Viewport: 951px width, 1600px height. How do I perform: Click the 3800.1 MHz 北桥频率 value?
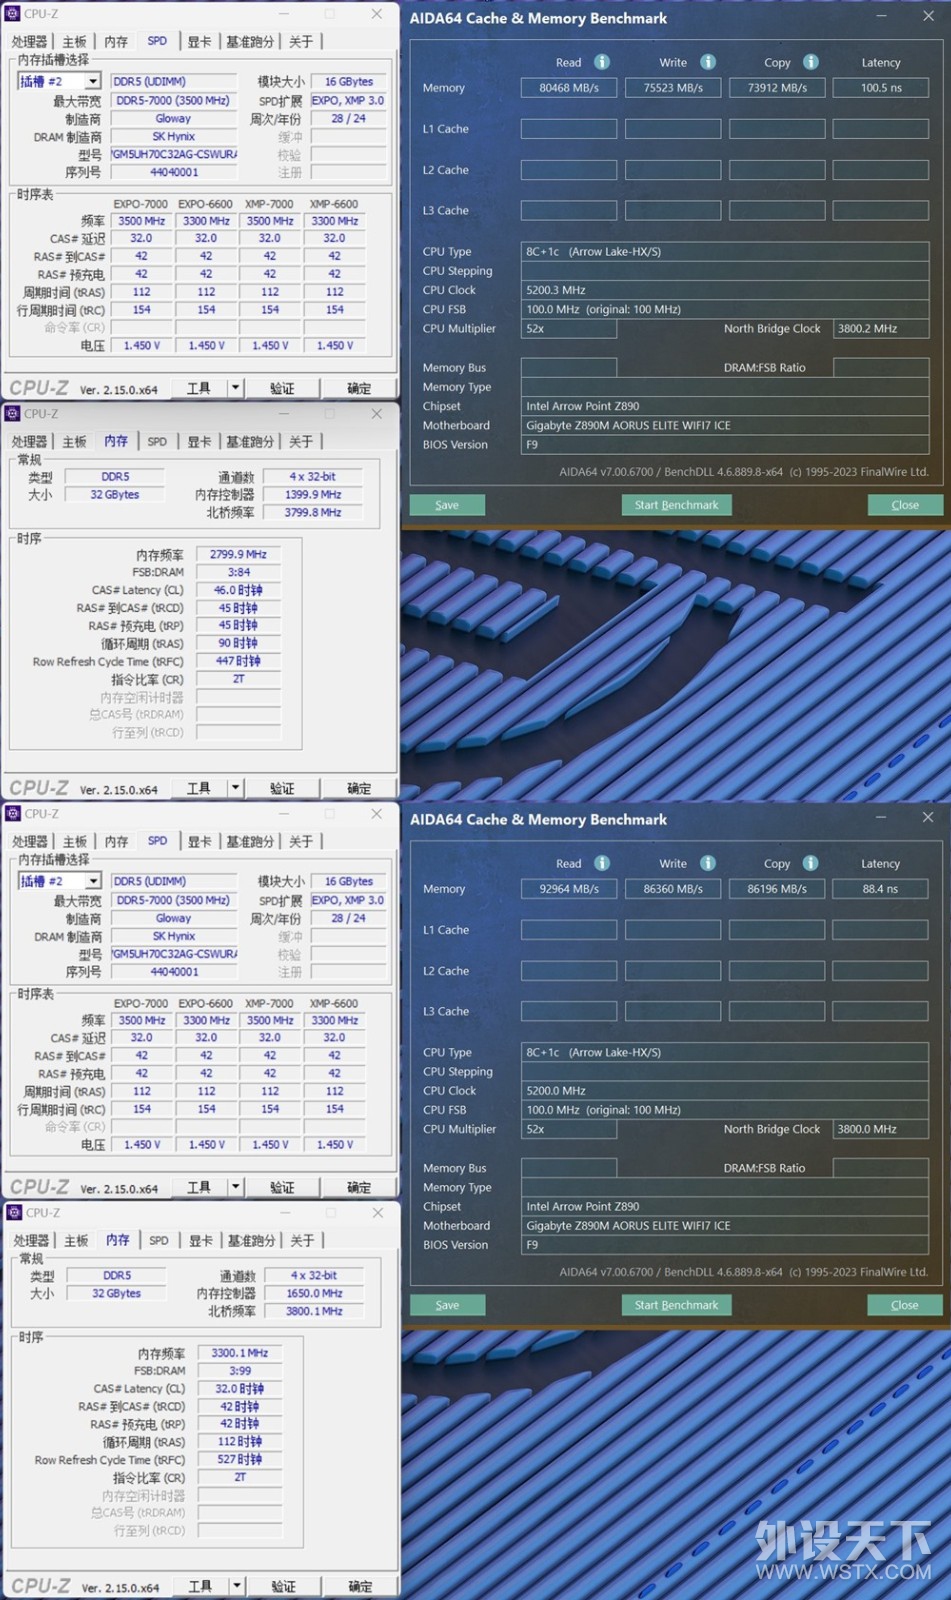tap(314, 1311)
